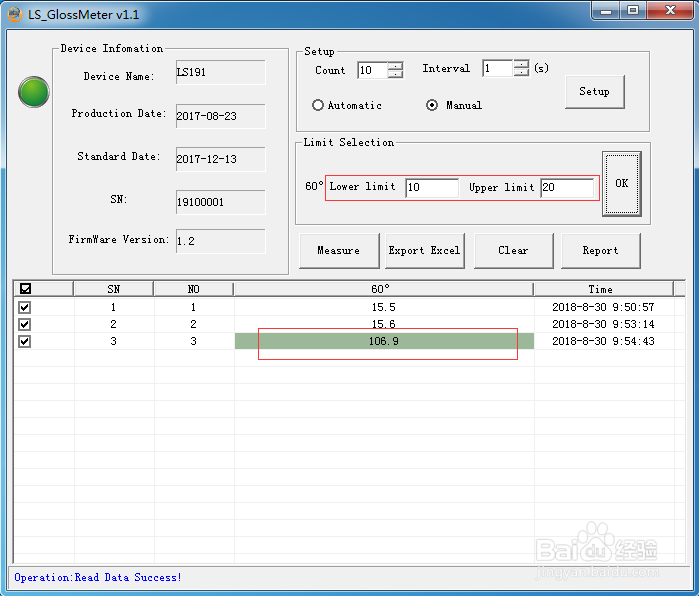Select the 15.6 gloss value cell
This screenshot has width=699, height=596.
pyautogui.click(x=384, y=324)
